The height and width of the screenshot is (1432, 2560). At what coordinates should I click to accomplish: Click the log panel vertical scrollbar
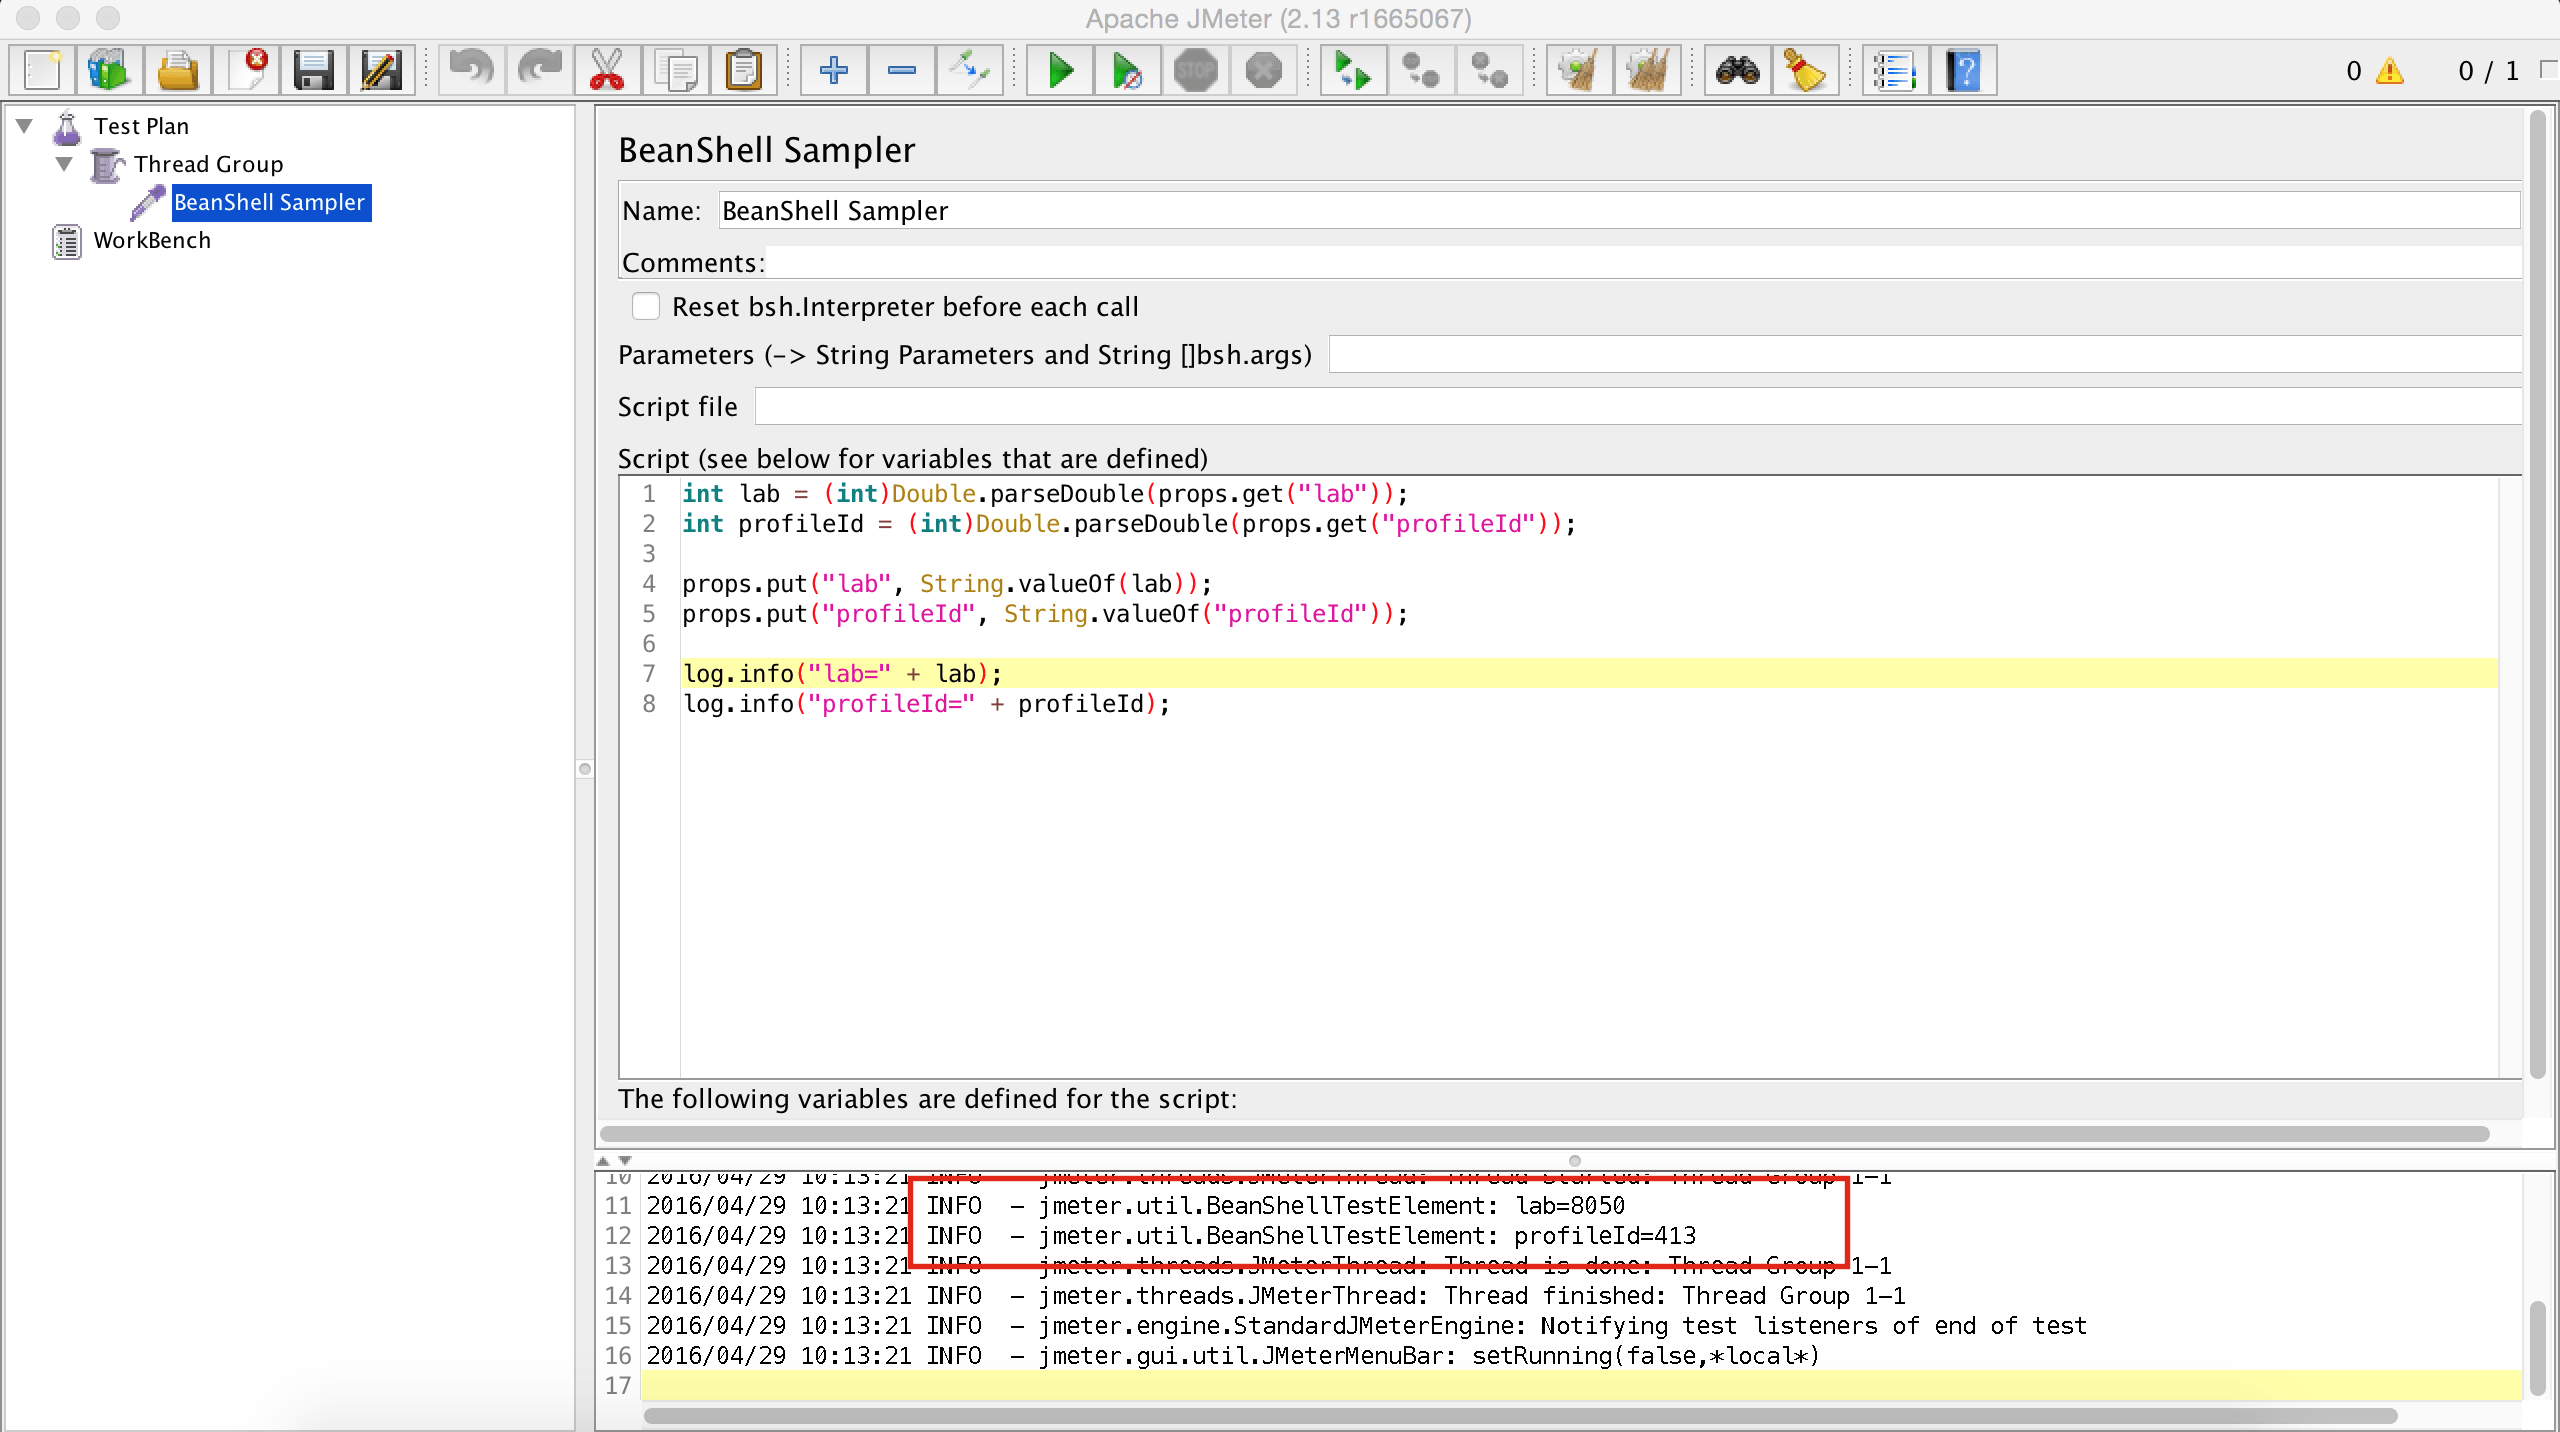pos(2536,1348)
